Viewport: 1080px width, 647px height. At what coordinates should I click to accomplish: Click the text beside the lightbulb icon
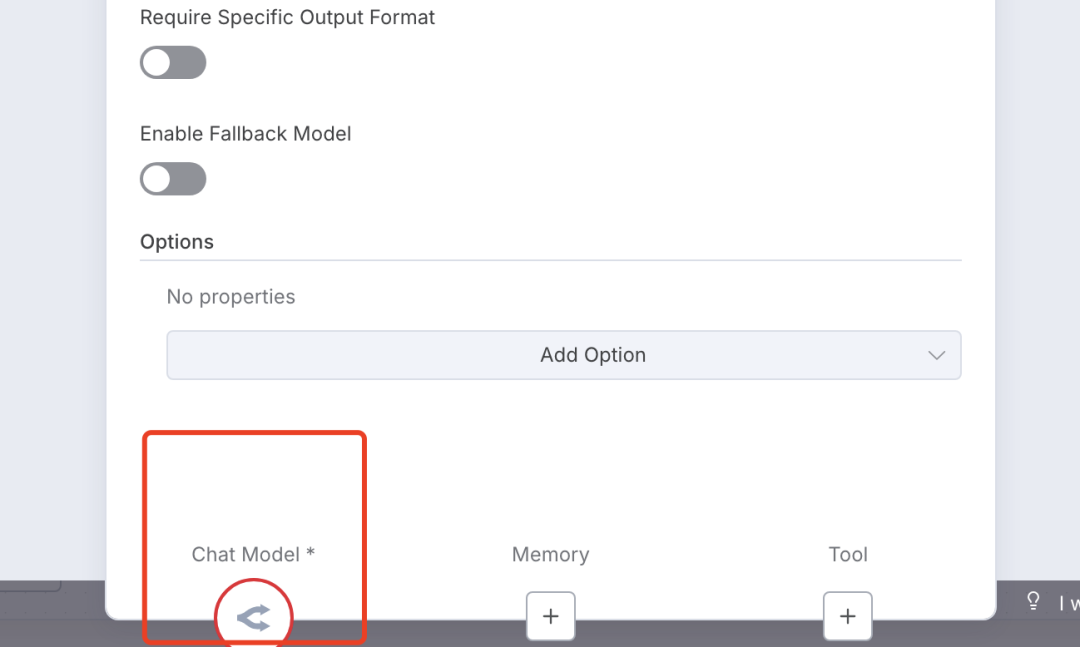pos(1068,603)
